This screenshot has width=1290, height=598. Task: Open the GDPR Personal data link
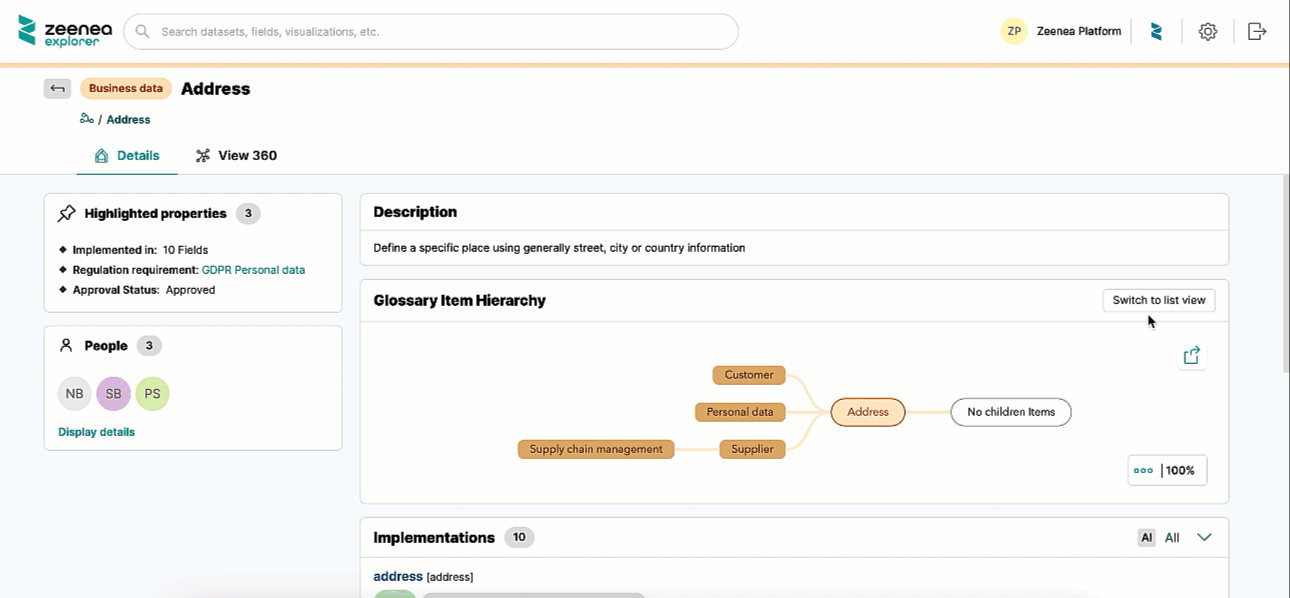(x=253, y=270)
